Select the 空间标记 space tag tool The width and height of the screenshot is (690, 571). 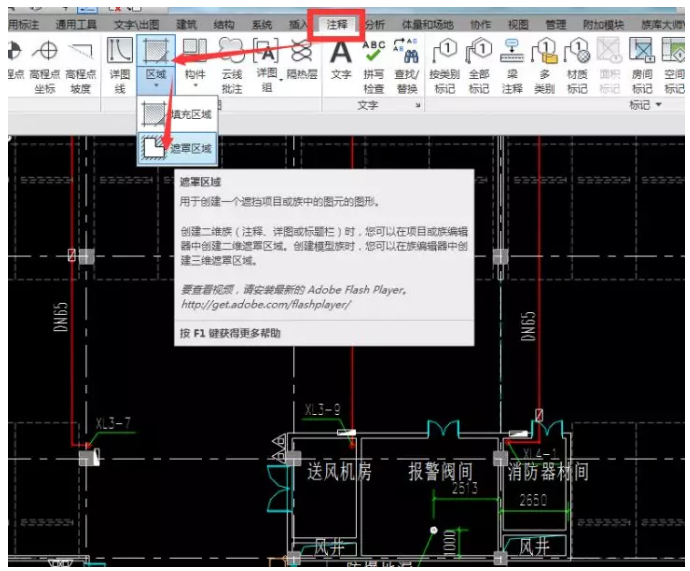coord(673,66)
